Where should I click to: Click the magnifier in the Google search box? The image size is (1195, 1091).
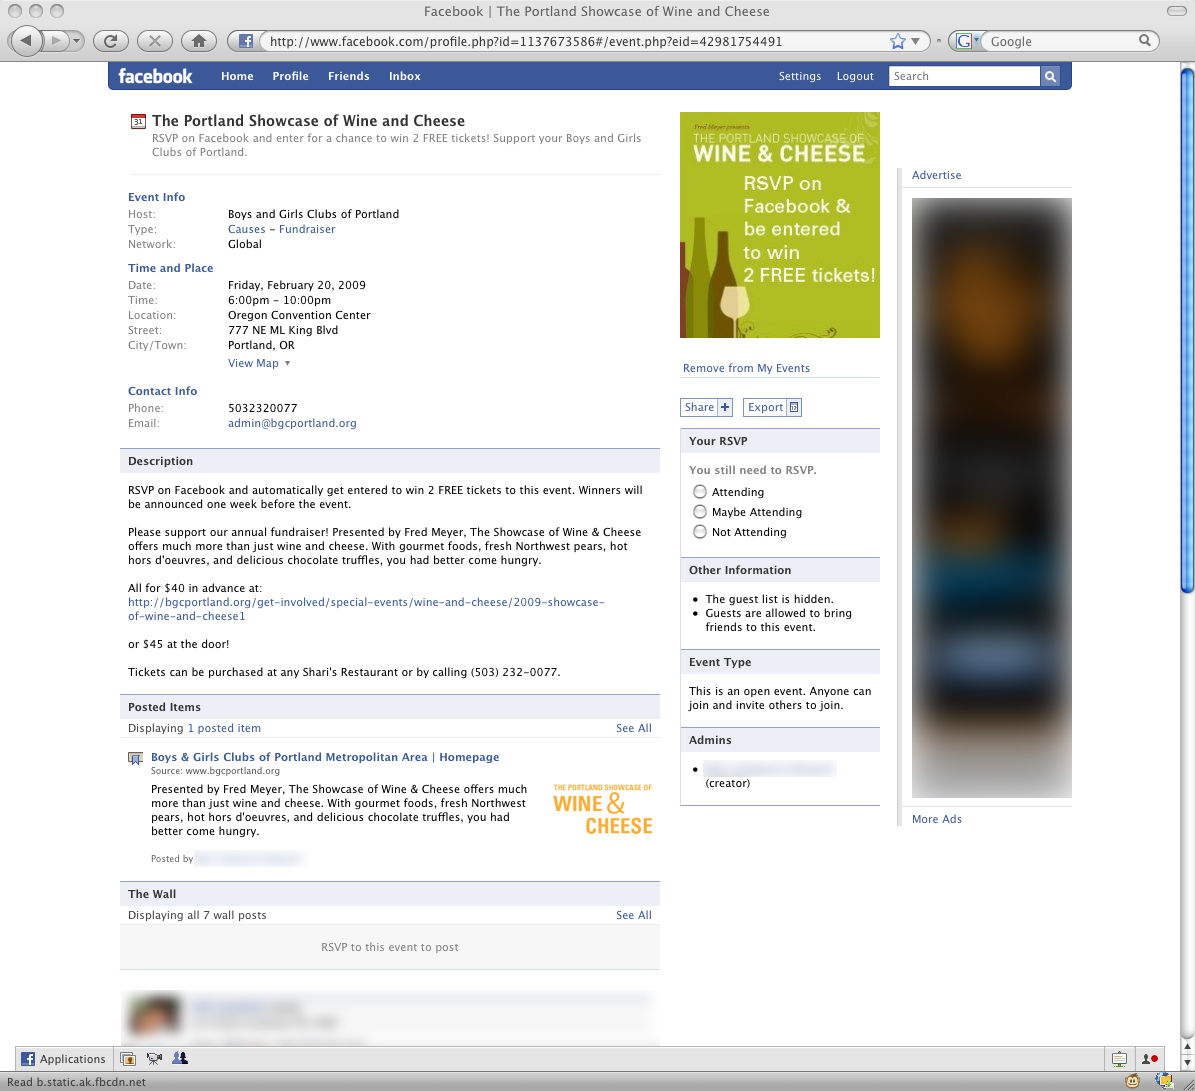coord(1144,41)
